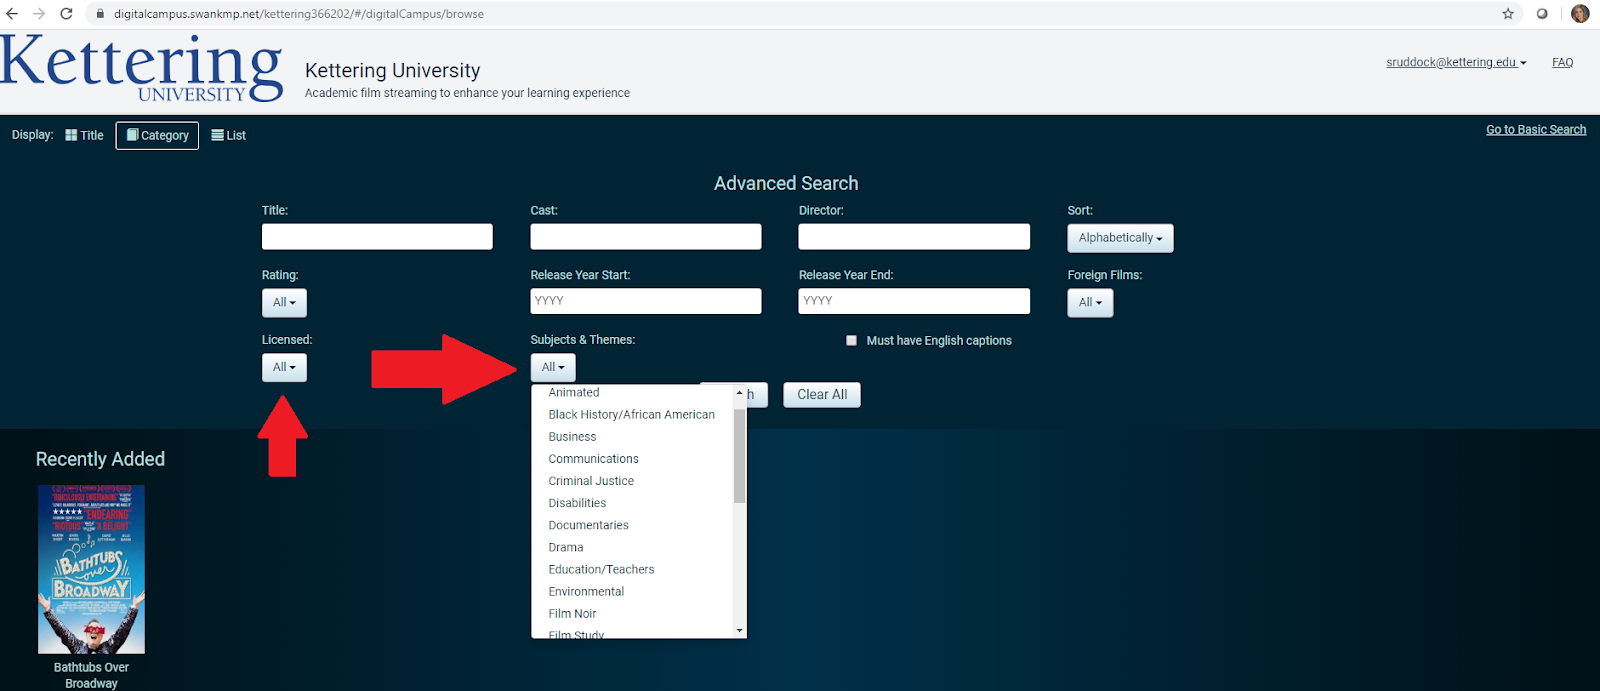The width and height of the screenshot is (1600, 691).
Task: Select Drama from subjects list
Action: point(566,547)
